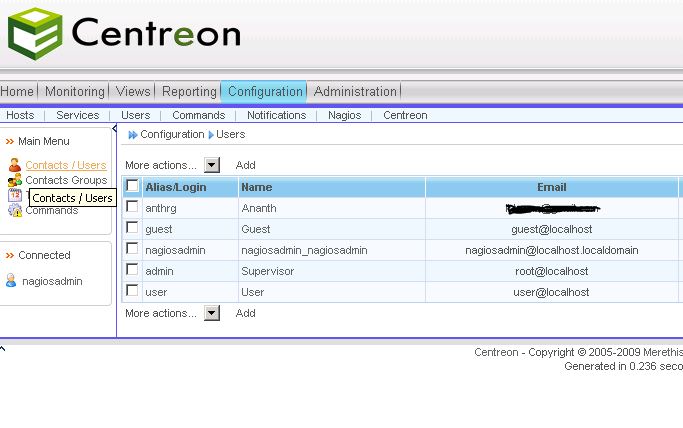
Task: Open Contacts / Users sidebar link
Action: (x=66, y=165)
